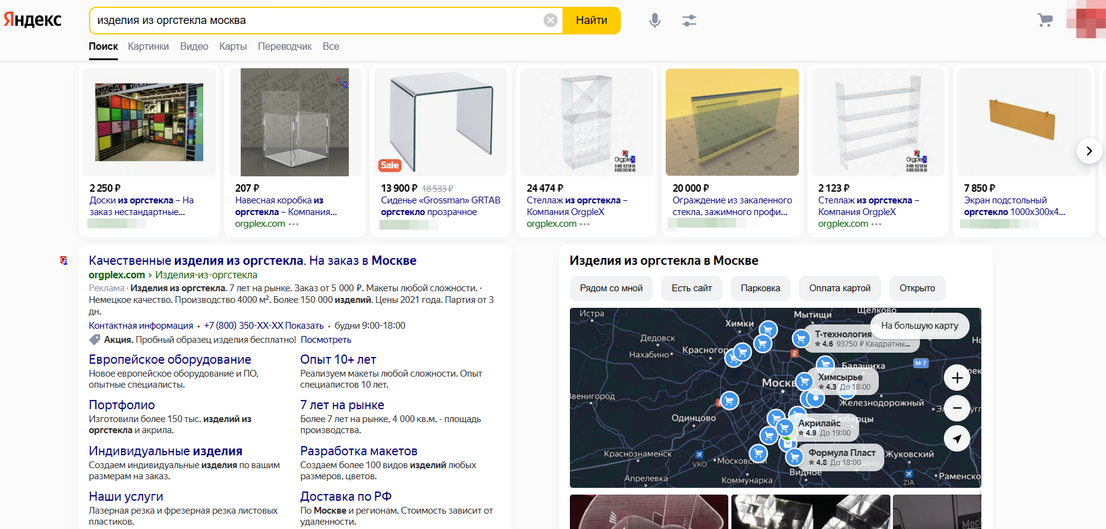1106x529 pixels.
Task: Click the cart pin next to Т-технология
Action: tap(801, 338)
